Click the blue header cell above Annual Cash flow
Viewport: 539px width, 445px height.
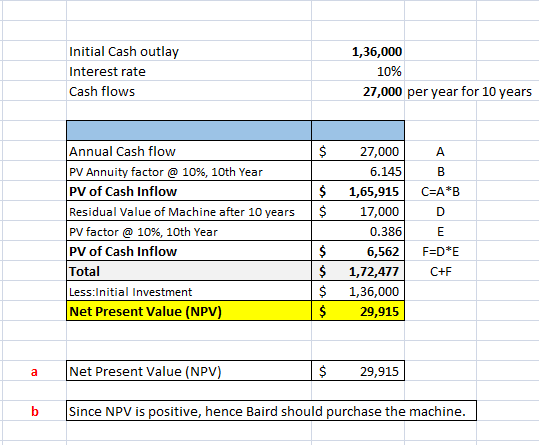[189, 131]
